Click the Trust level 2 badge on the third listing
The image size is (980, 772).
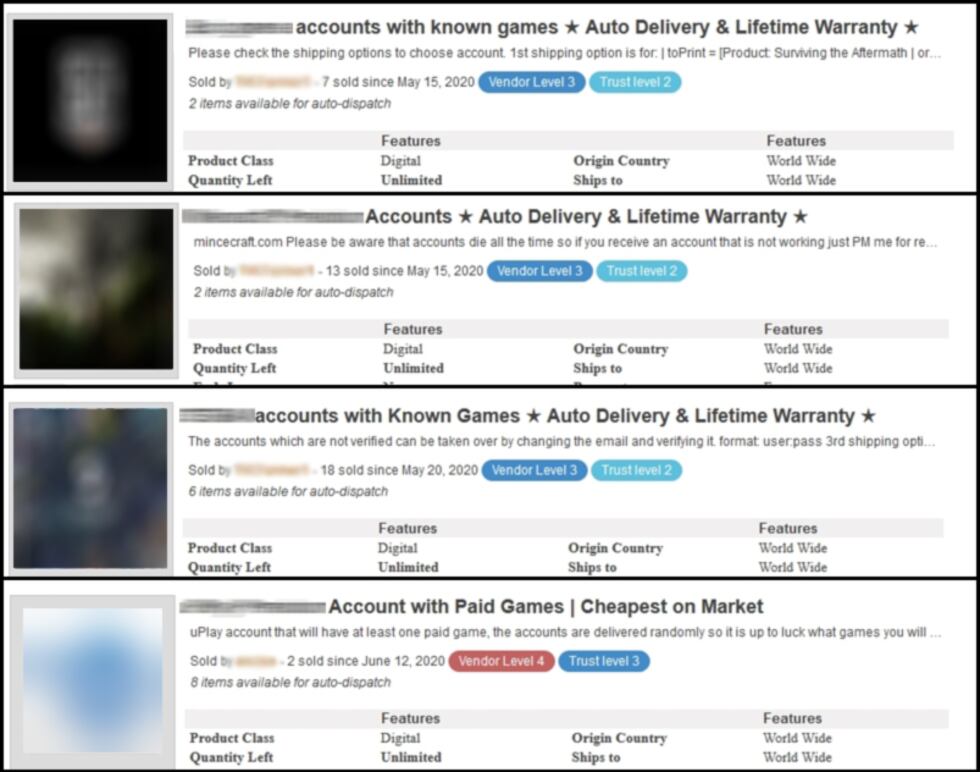tap(636, 470)
